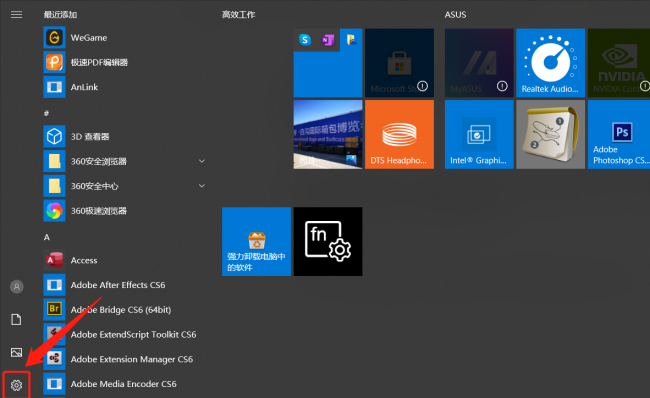Open the Realtek Audio tile
The width and height of the screenshot is (650, 398).
[x=551, y=63]
